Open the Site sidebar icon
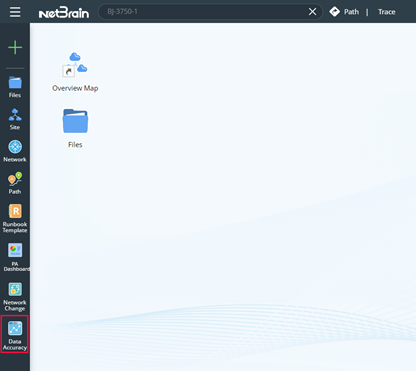The image size is (416, 371). [15, 119]
